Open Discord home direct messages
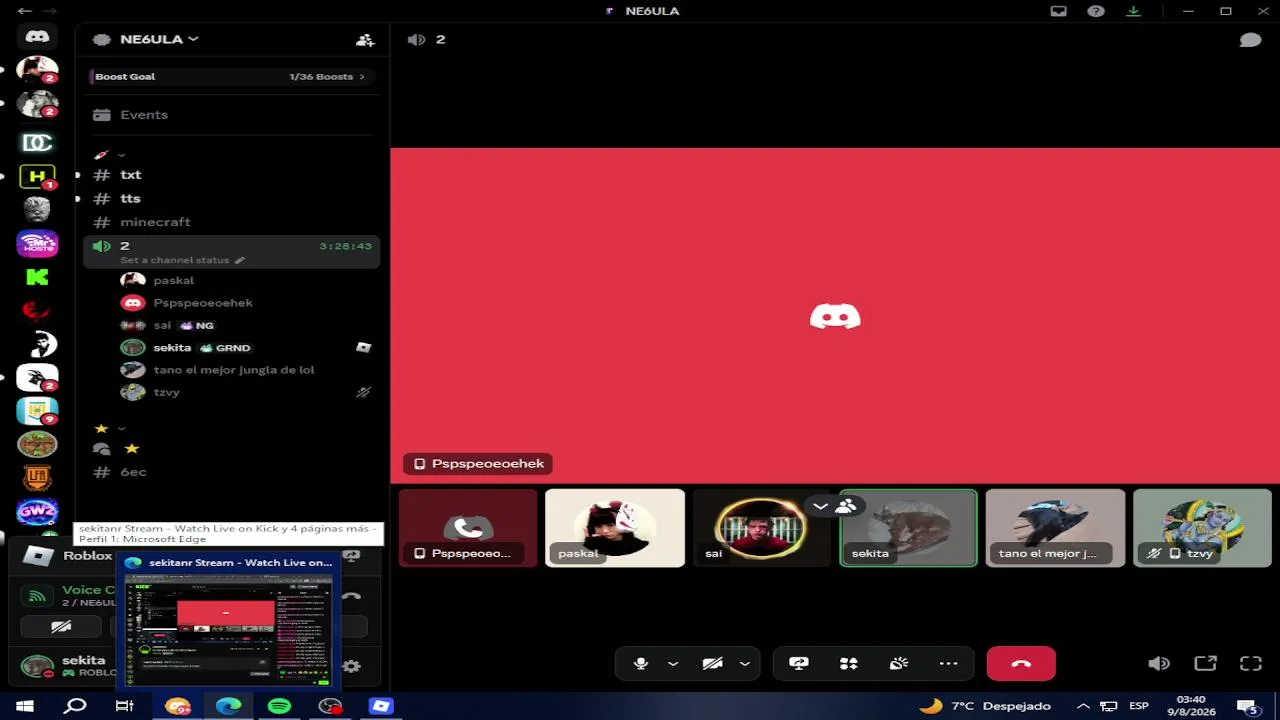 point(37,37)
